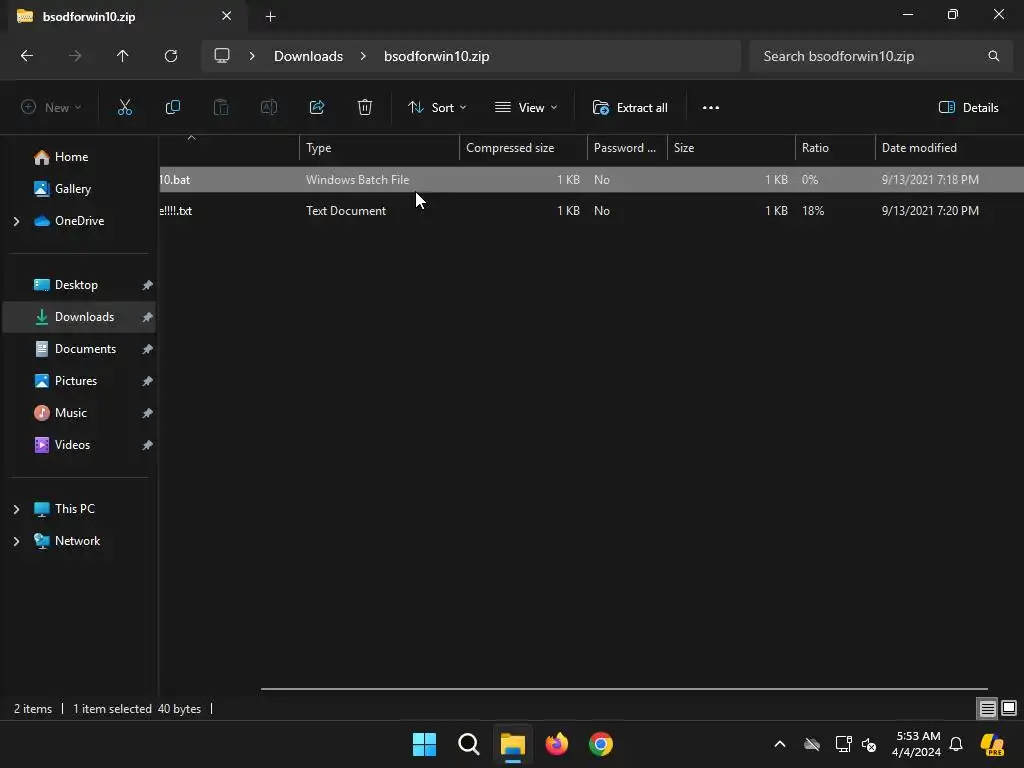Open a new tab with plus button

pyautogui.click(x=270, y=17)
